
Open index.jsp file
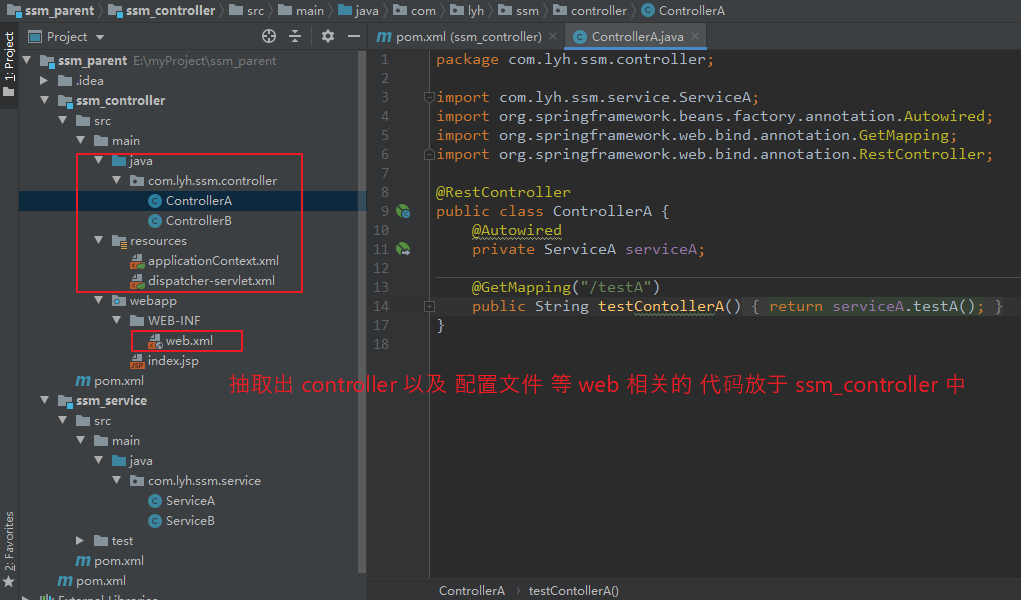coord(173,361)
